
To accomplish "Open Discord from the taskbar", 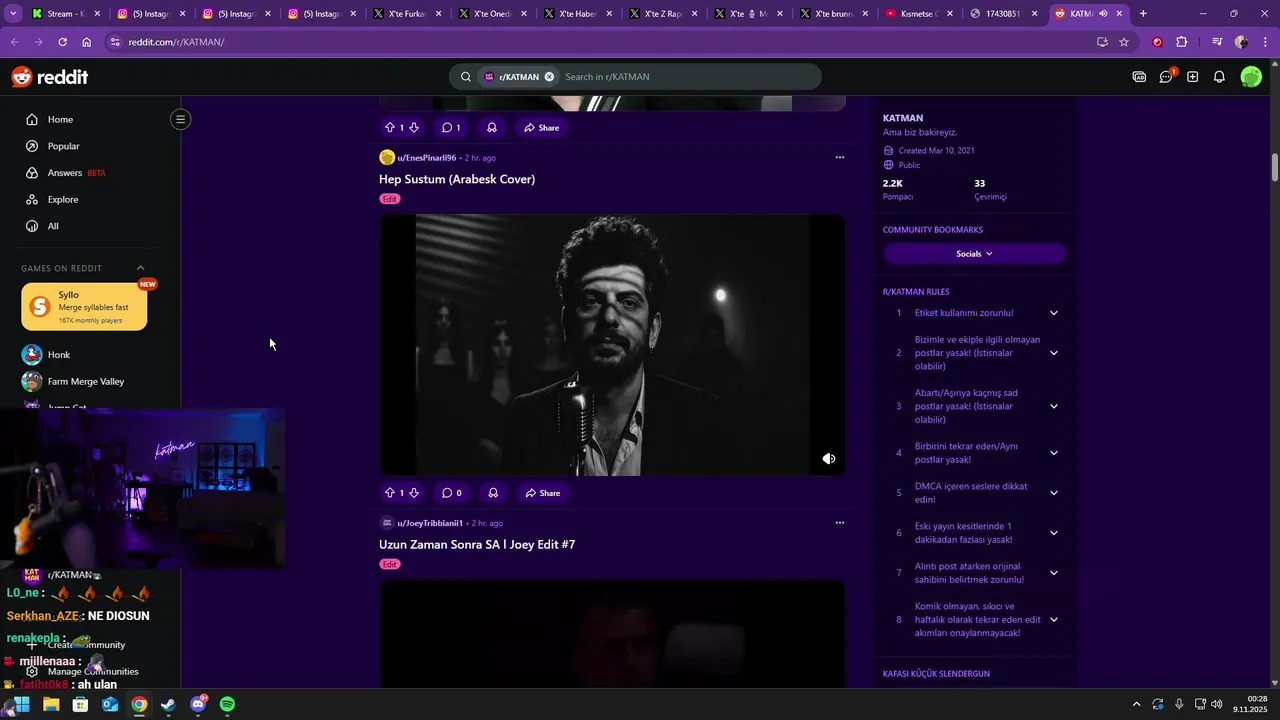I will (x=198, y=704).
